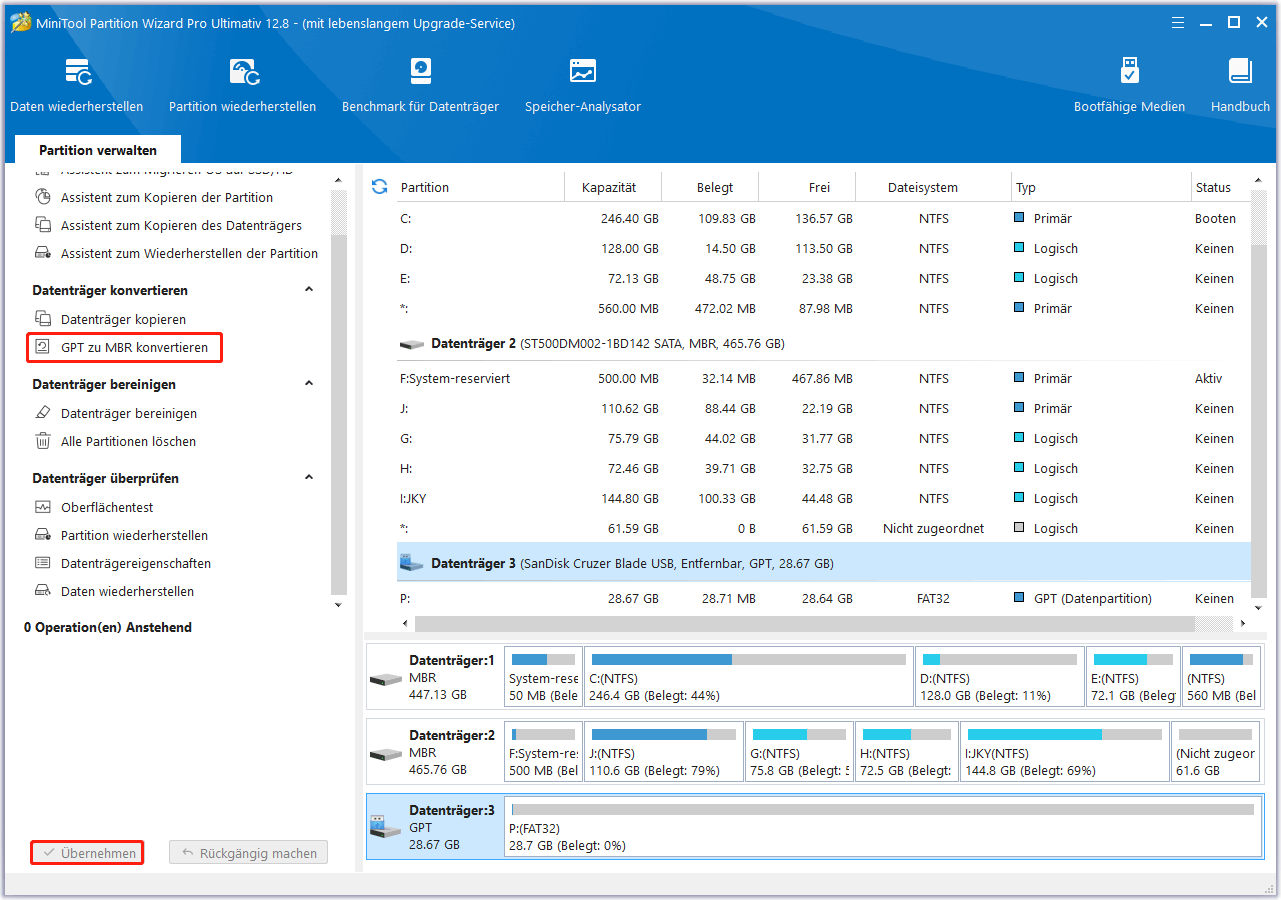
Task: Sort by the Partition column header
Action: coord(480,187)
